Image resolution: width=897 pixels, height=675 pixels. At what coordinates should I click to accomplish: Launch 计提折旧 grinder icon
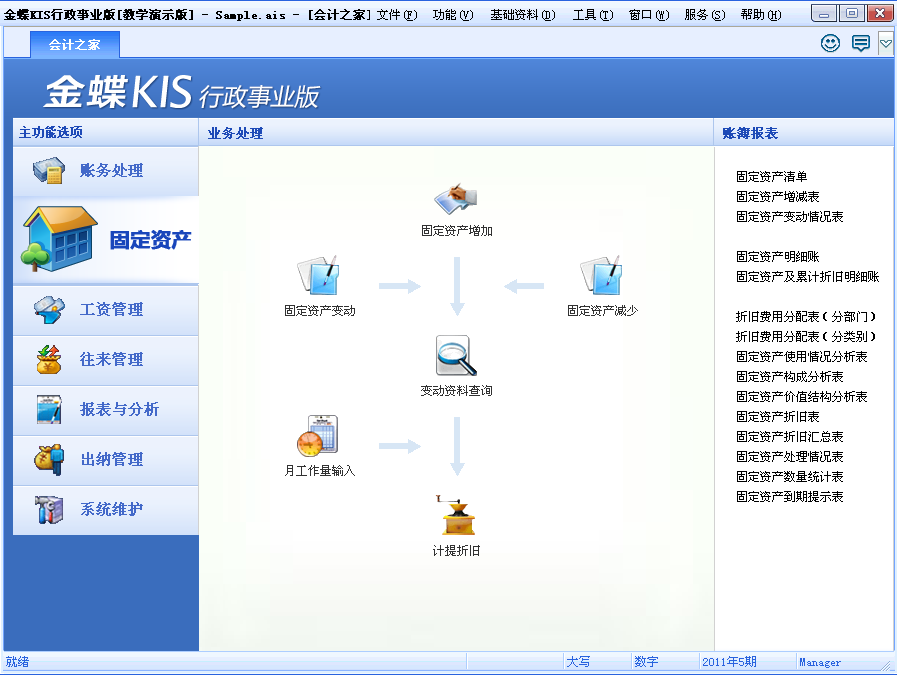[456, 516]
